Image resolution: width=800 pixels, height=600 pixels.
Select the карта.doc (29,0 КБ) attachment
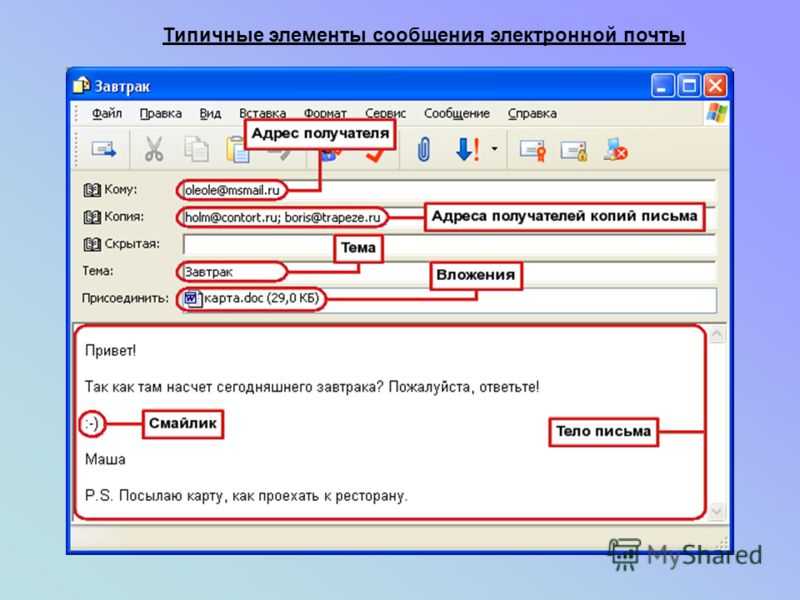coord(253,298)
